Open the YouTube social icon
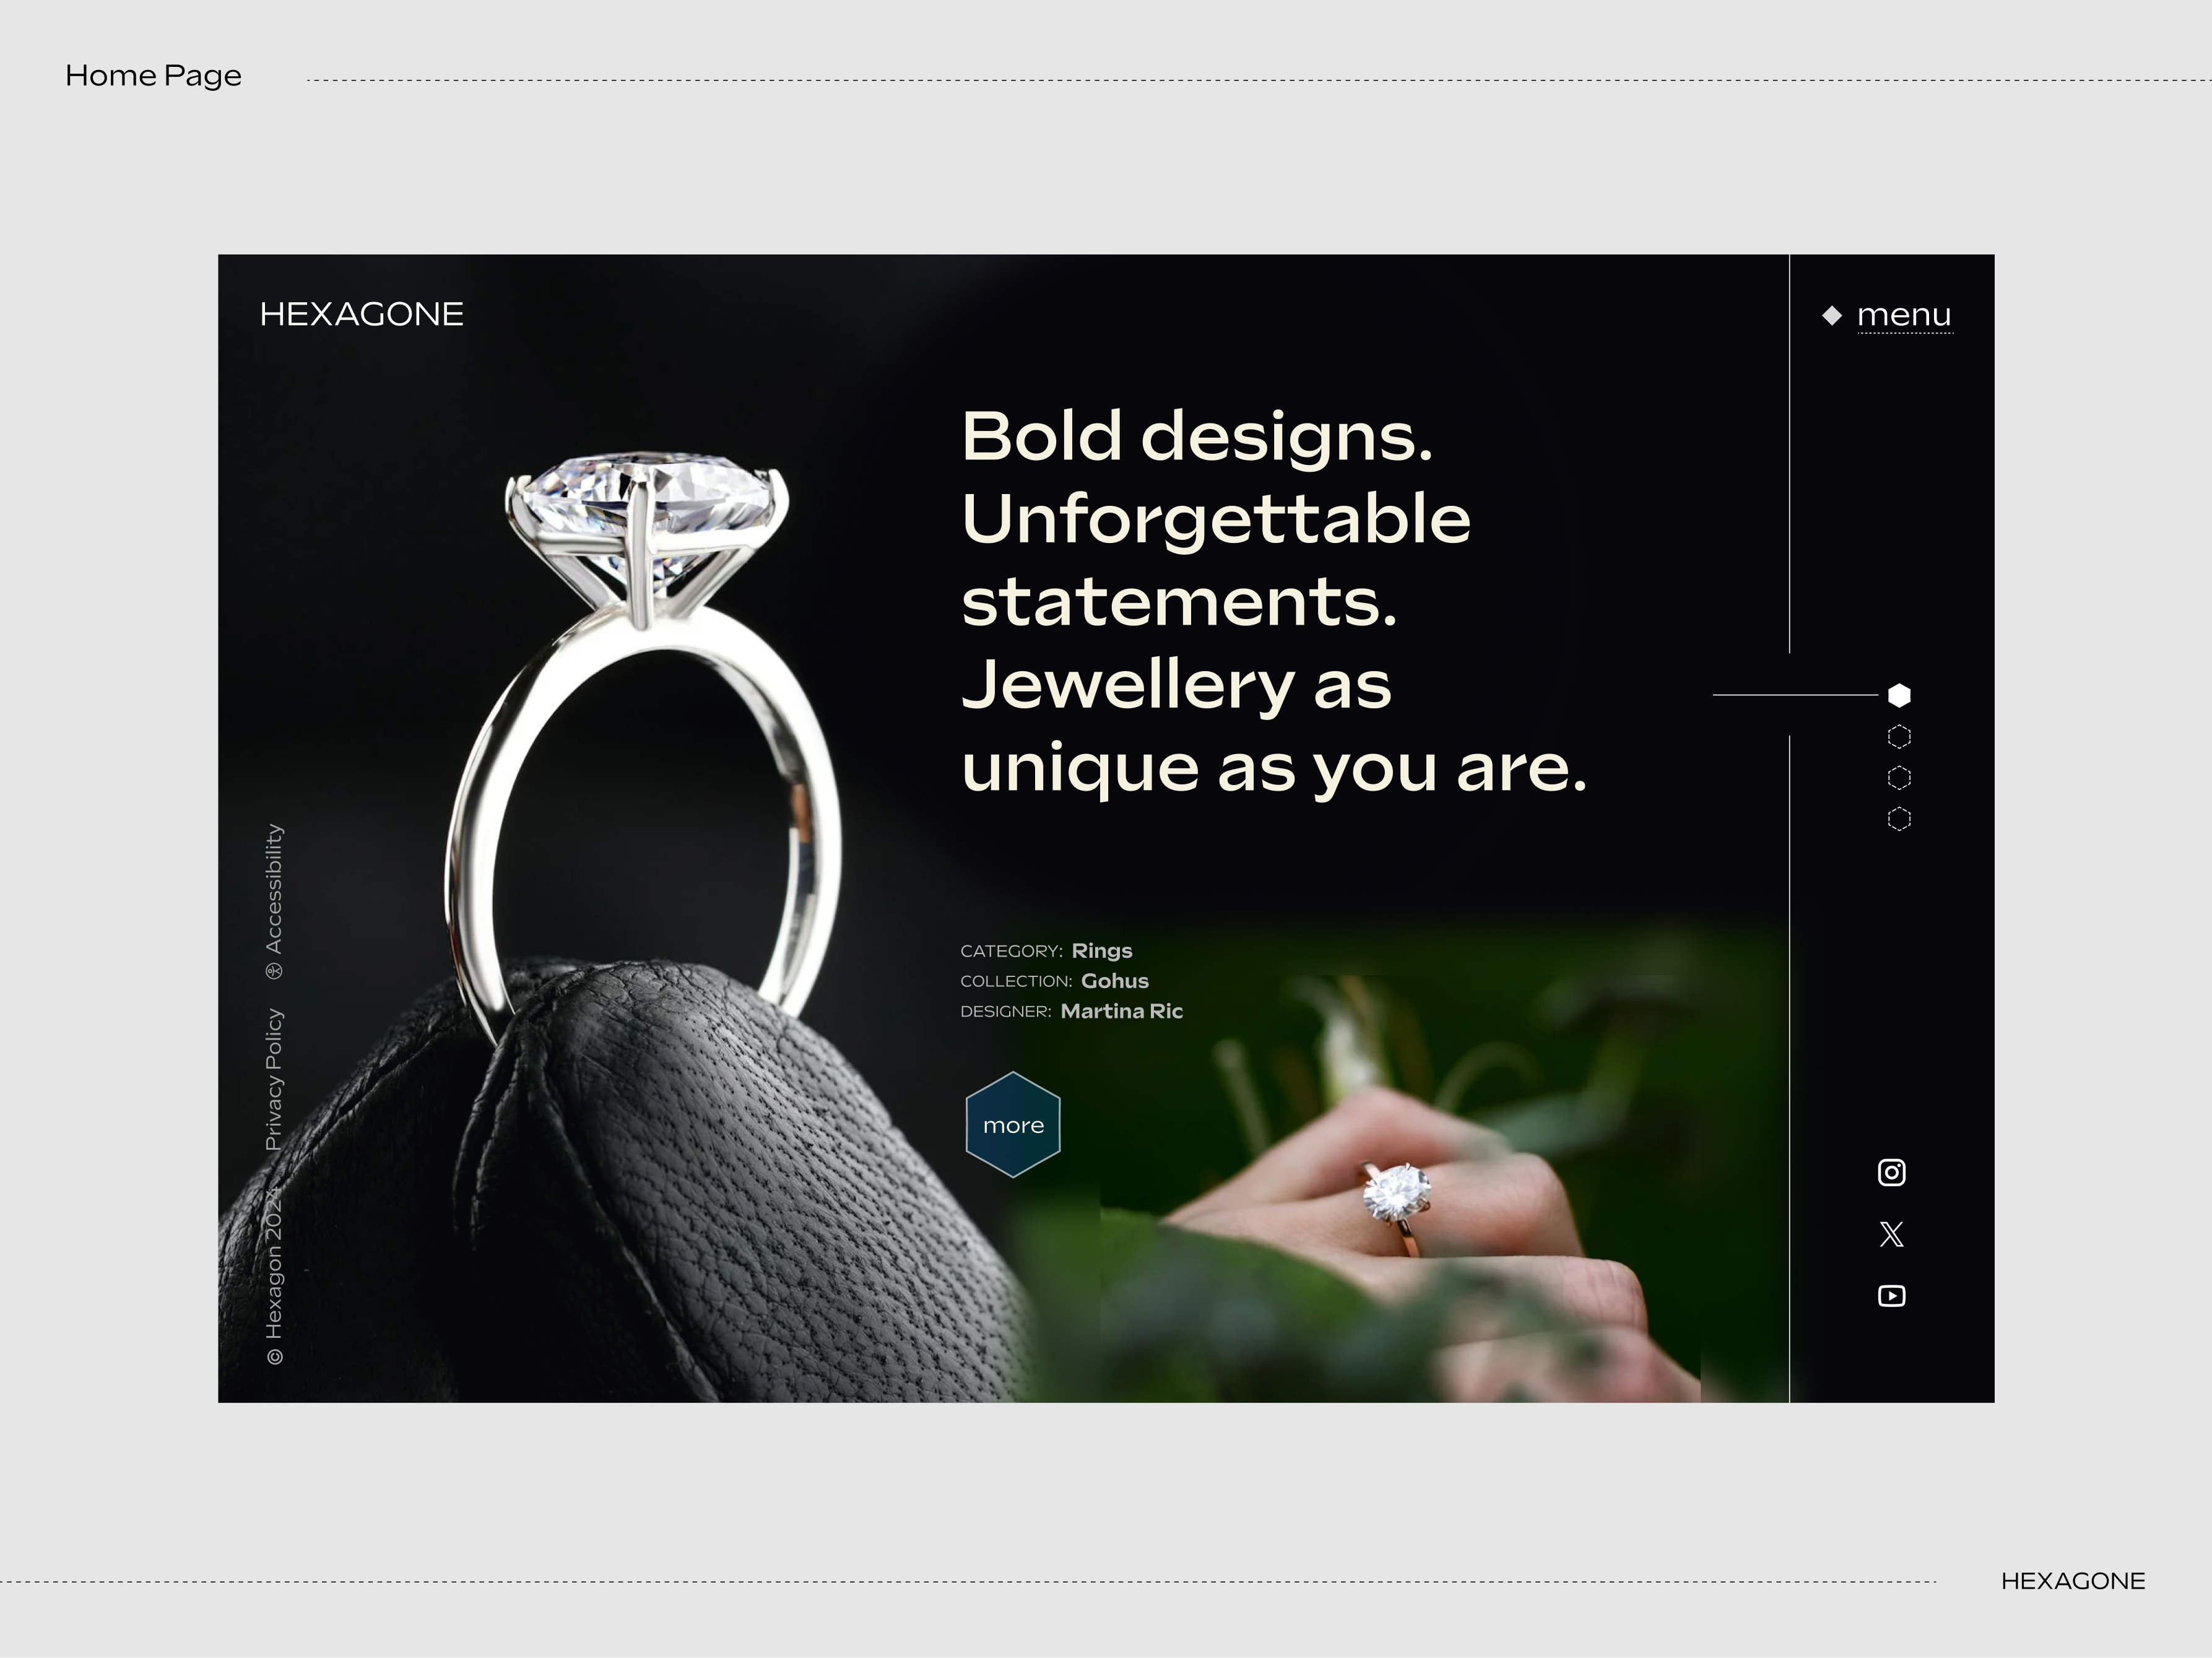This screenshot has height=1658, width=2212. coord(1891,1296)
